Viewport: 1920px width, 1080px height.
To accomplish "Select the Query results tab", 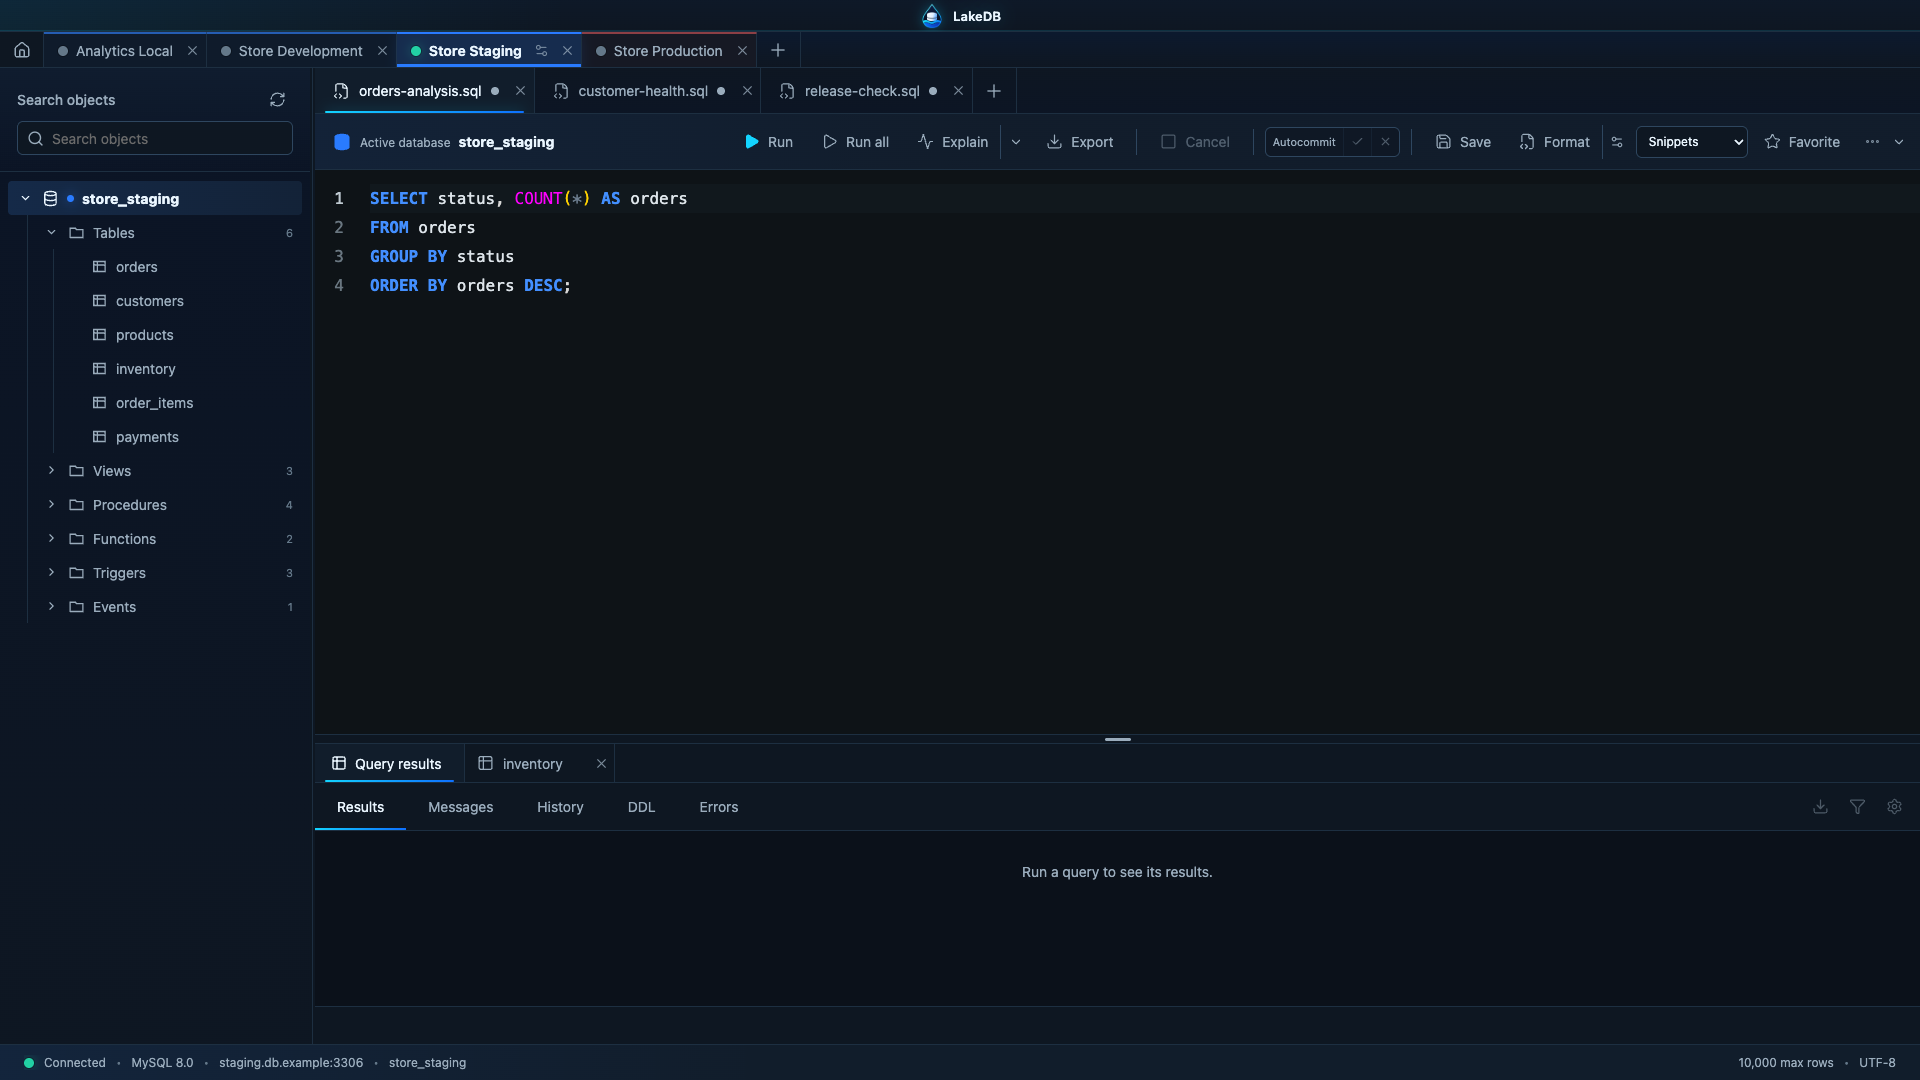I will click(387, 764).
